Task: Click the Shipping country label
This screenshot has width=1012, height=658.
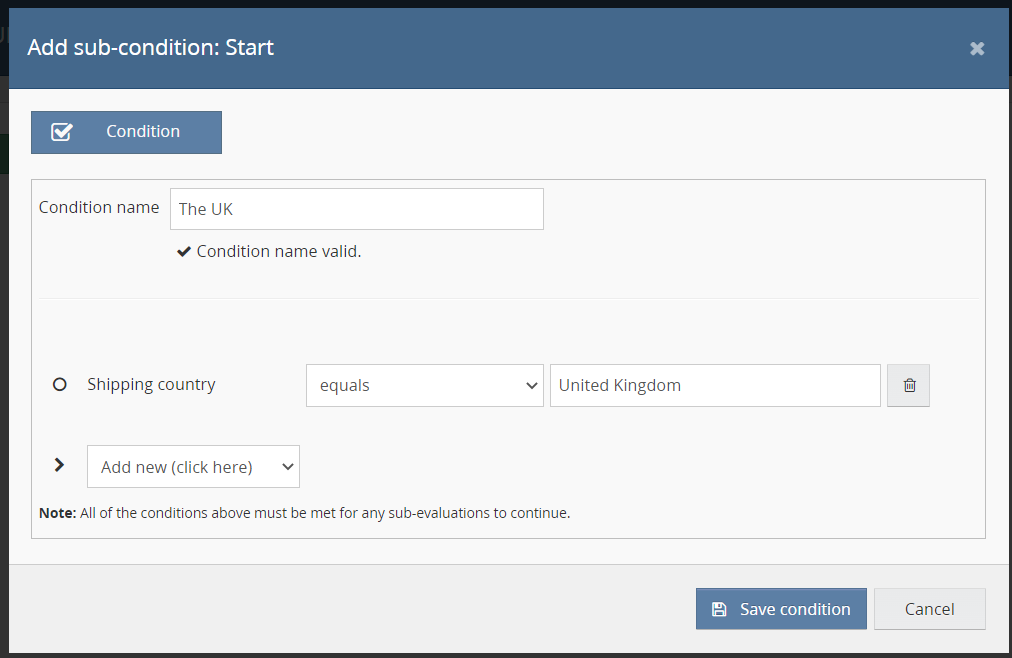Action: click(x=151, y=384)
